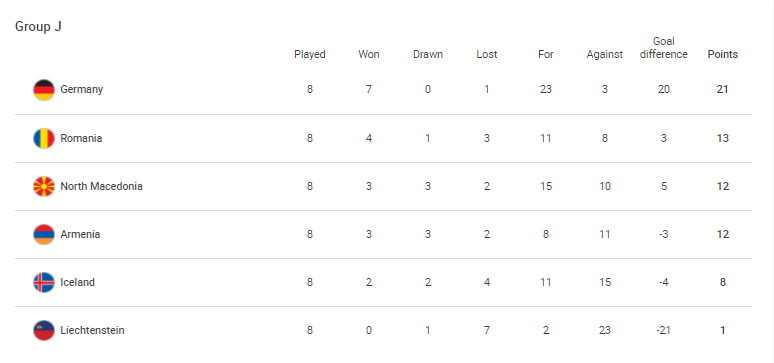This screenshot has width=774, height=363.
Task: Click the Goal difference column header
Action: [663, 48]
